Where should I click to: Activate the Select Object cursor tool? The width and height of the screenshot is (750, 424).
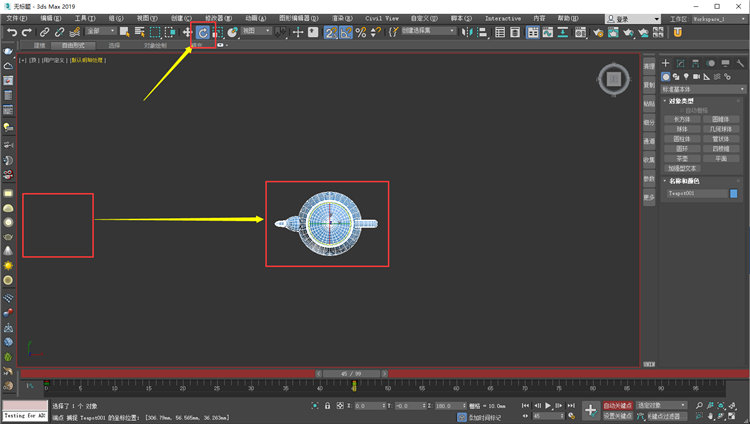[x=124, y=32]
